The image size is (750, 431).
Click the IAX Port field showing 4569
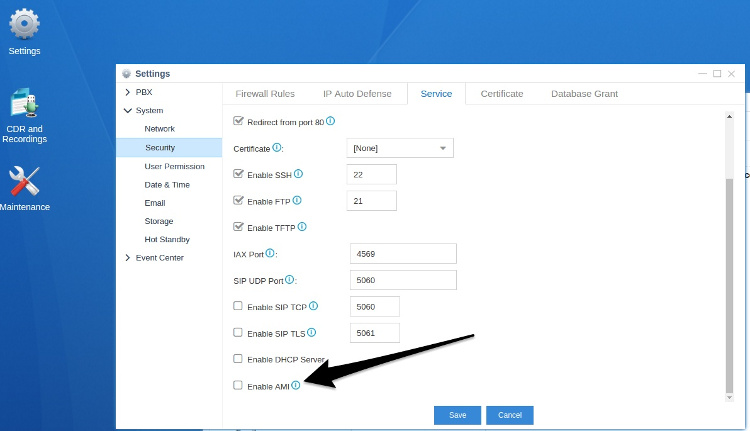403,254
